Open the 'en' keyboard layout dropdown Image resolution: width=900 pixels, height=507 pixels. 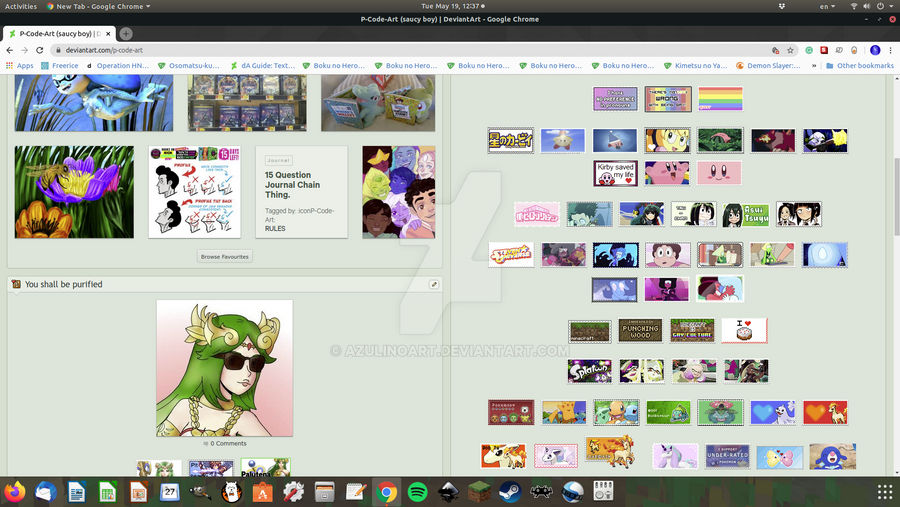827,6
